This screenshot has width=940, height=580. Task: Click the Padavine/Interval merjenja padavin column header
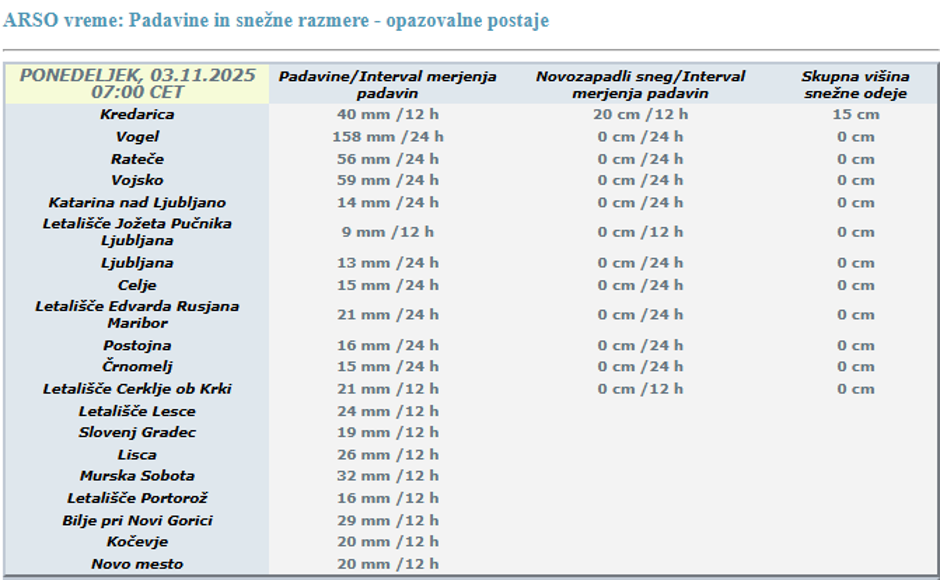387,85
